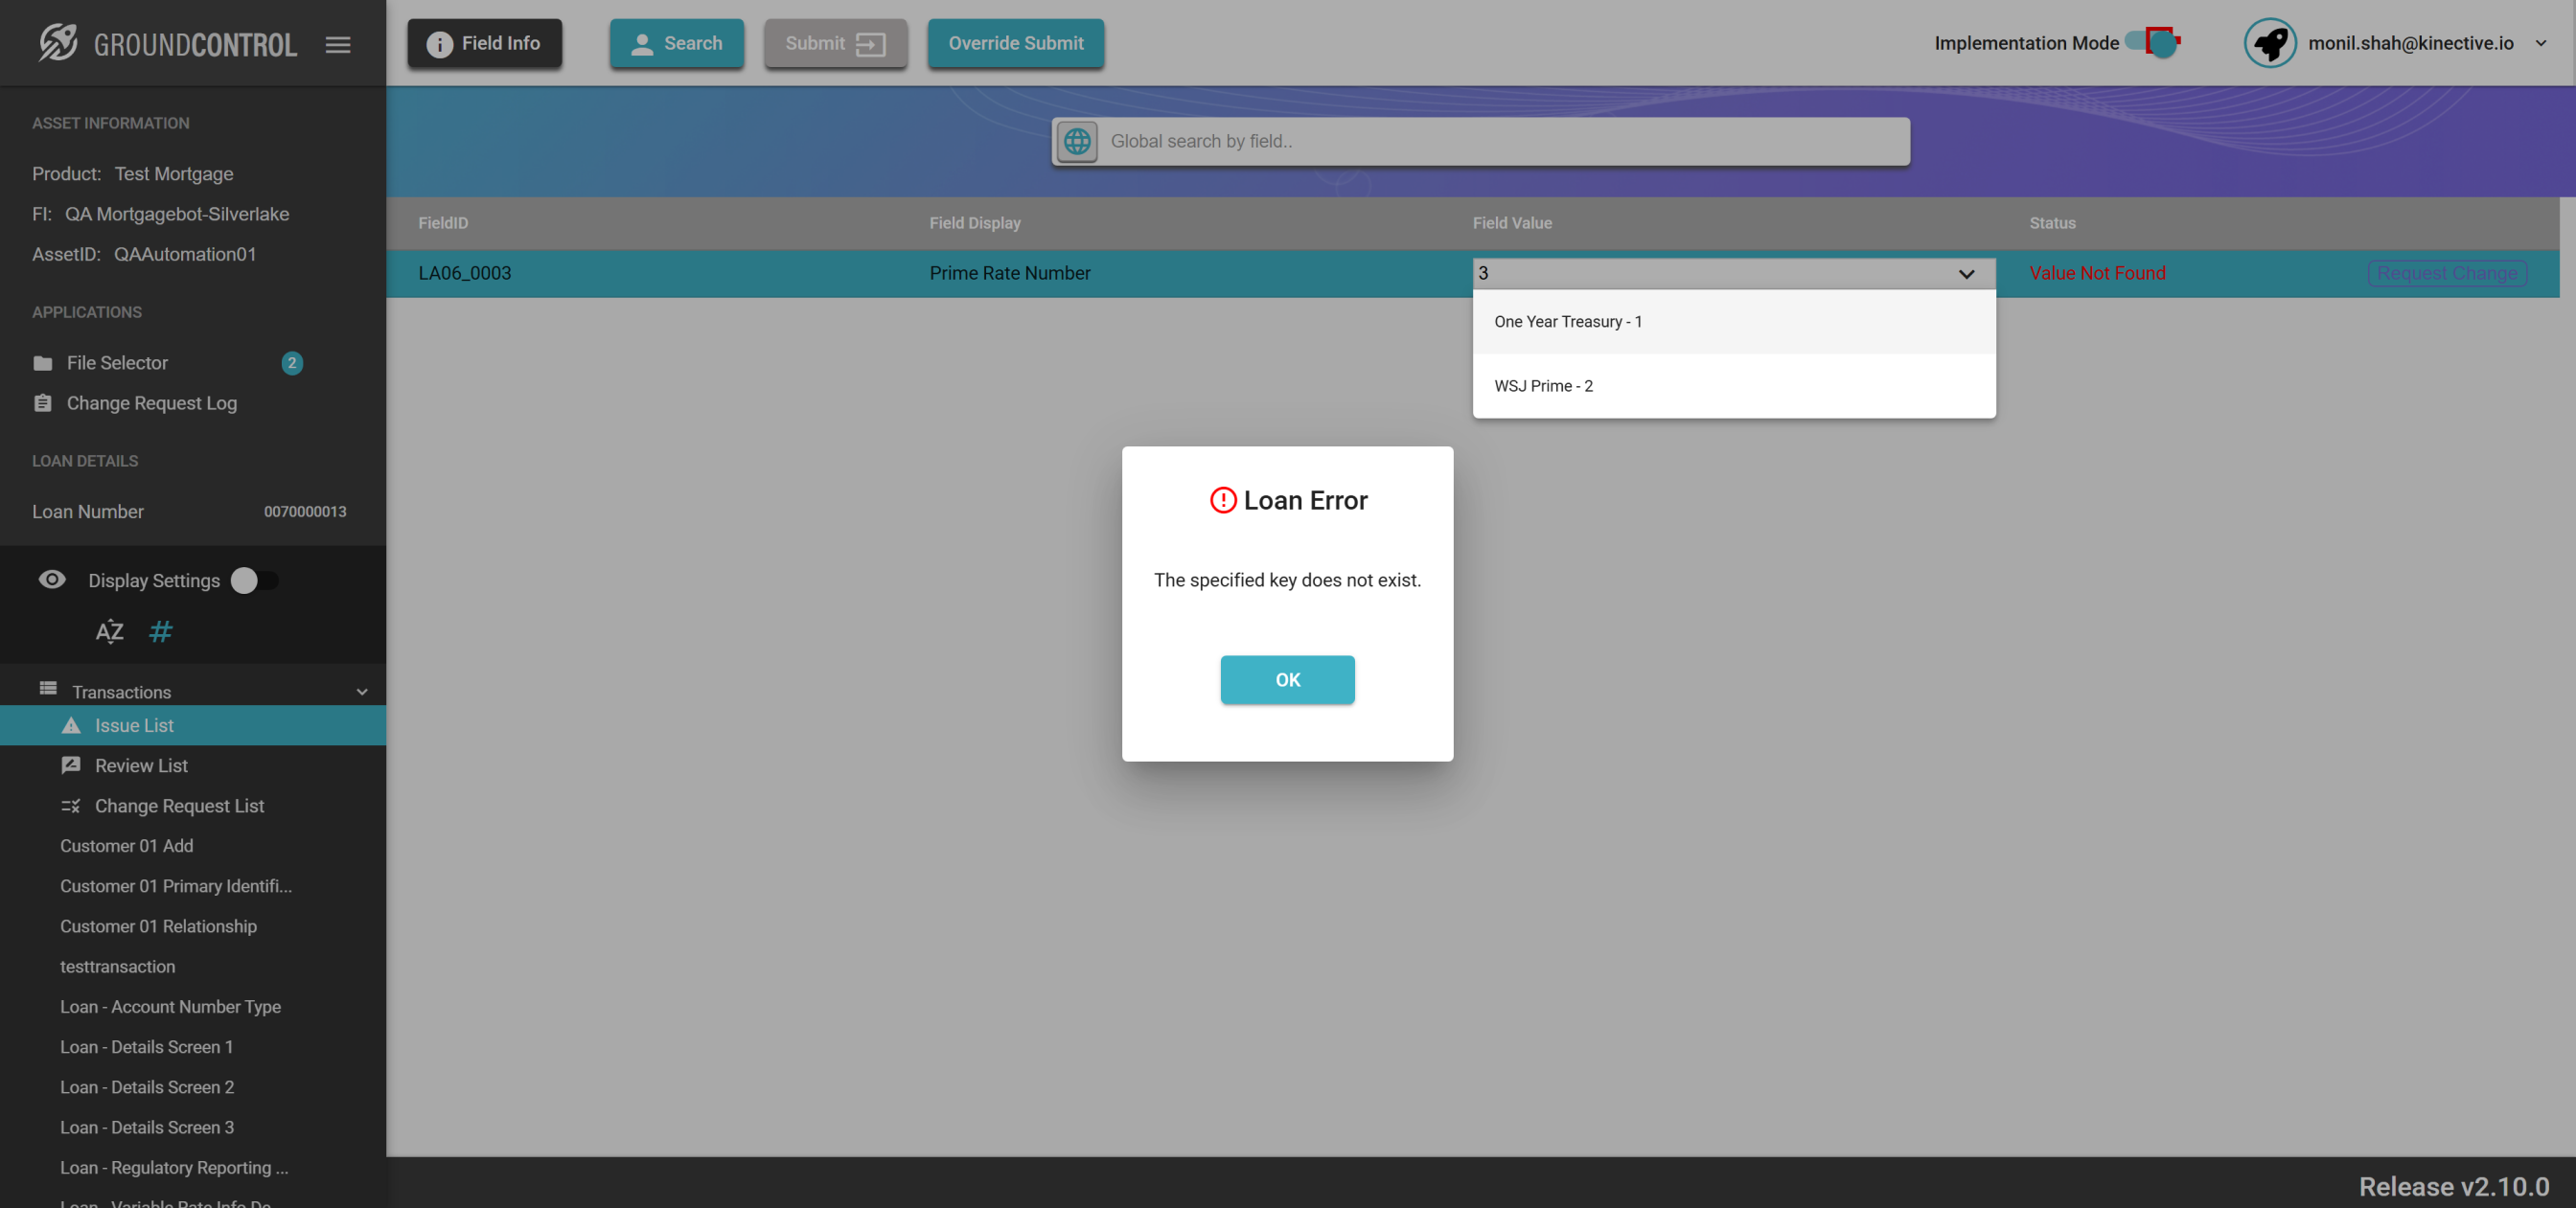This screenshot has height=1208, width=2576.
Task: Select 'WSJ Prime - 2' option
Action: (x=1543, y=386)
